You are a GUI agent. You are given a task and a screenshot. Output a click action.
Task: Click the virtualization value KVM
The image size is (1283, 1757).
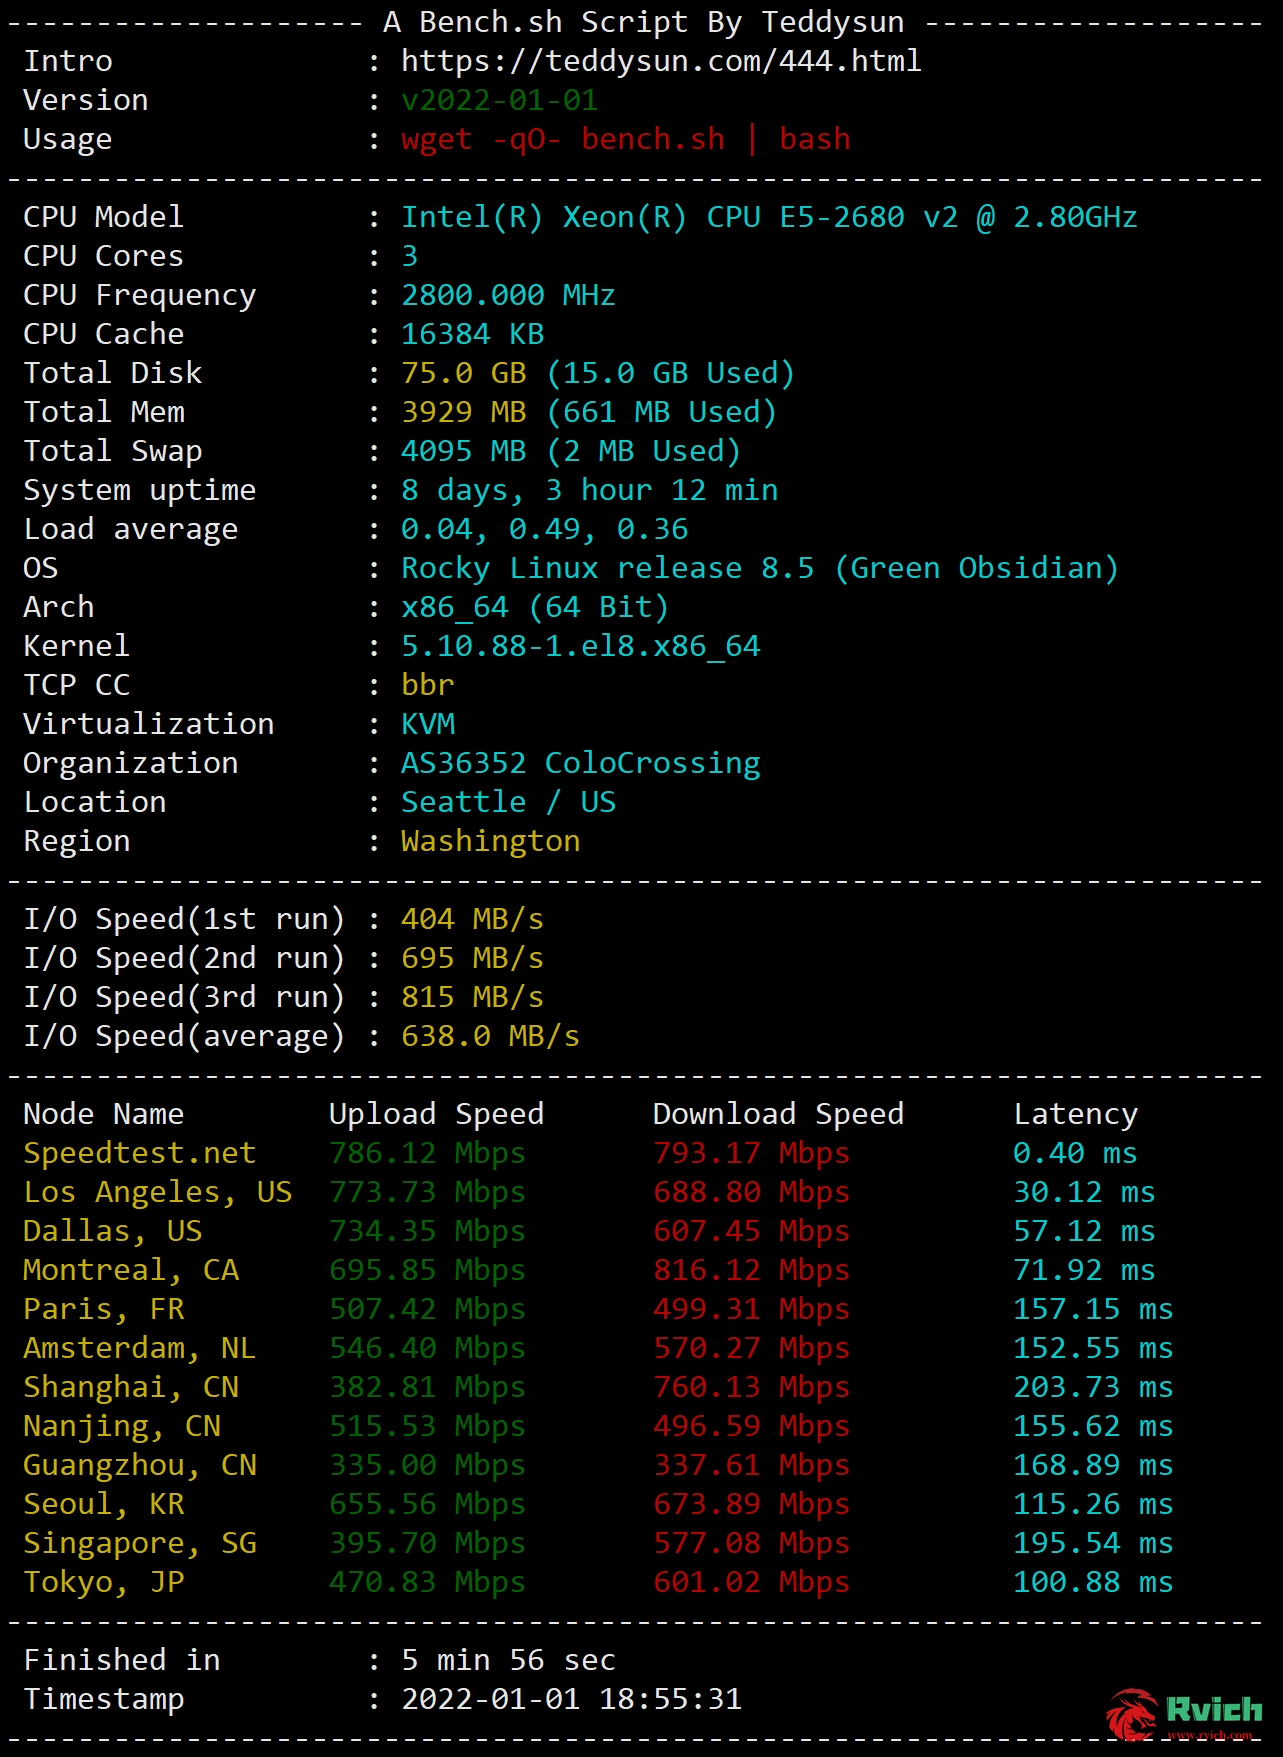tap(428, 724)
